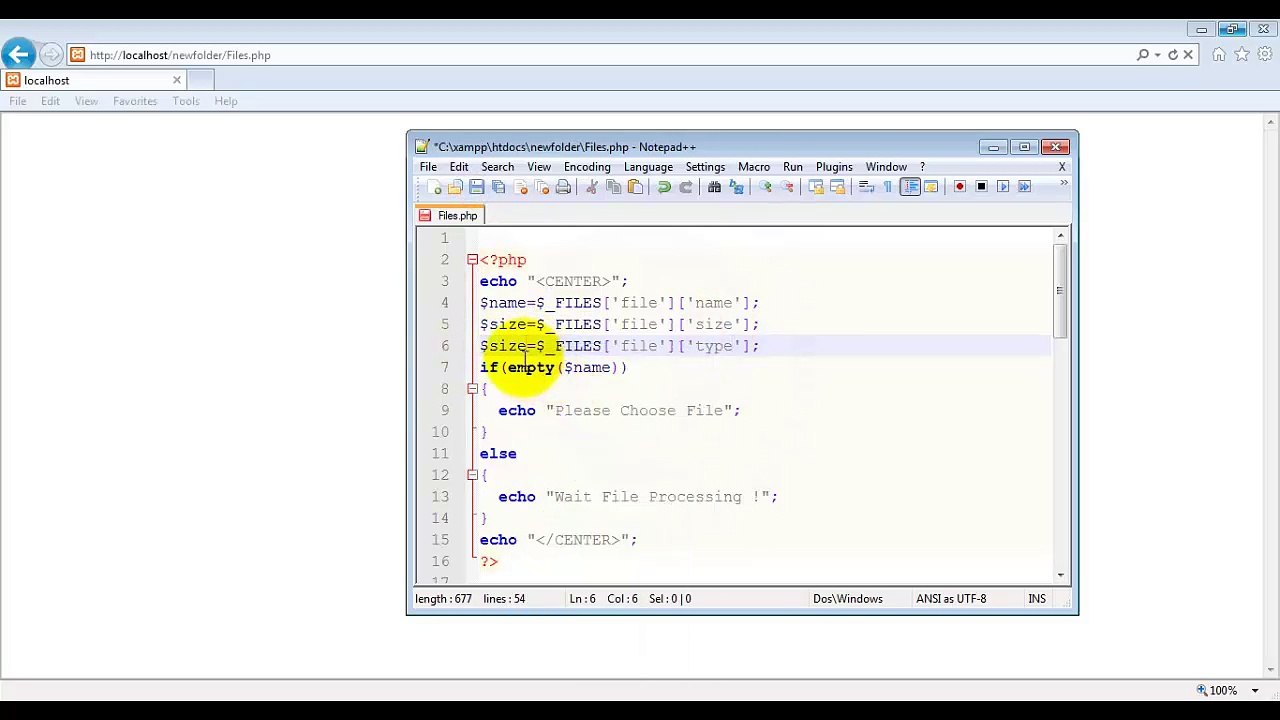
Task: Expand the toolbar overflow chevron
Action: click(1063, 184)
